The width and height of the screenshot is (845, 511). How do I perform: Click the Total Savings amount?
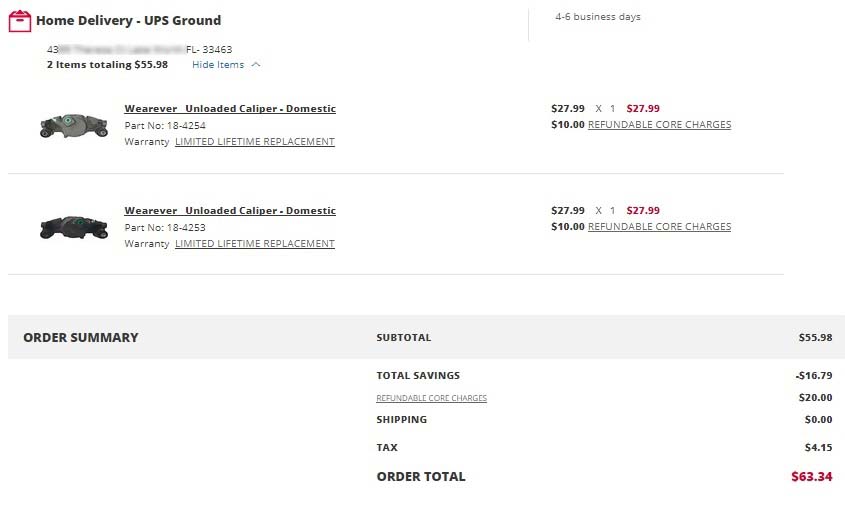click(x=814, y=375)
